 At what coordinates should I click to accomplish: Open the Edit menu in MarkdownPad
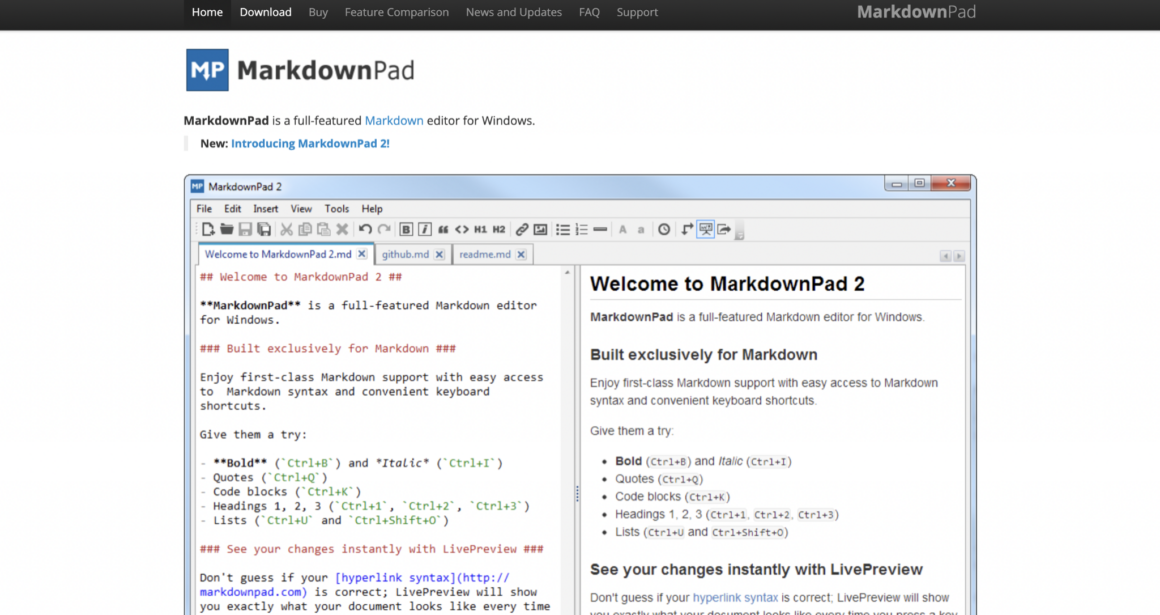pos(232,209)
